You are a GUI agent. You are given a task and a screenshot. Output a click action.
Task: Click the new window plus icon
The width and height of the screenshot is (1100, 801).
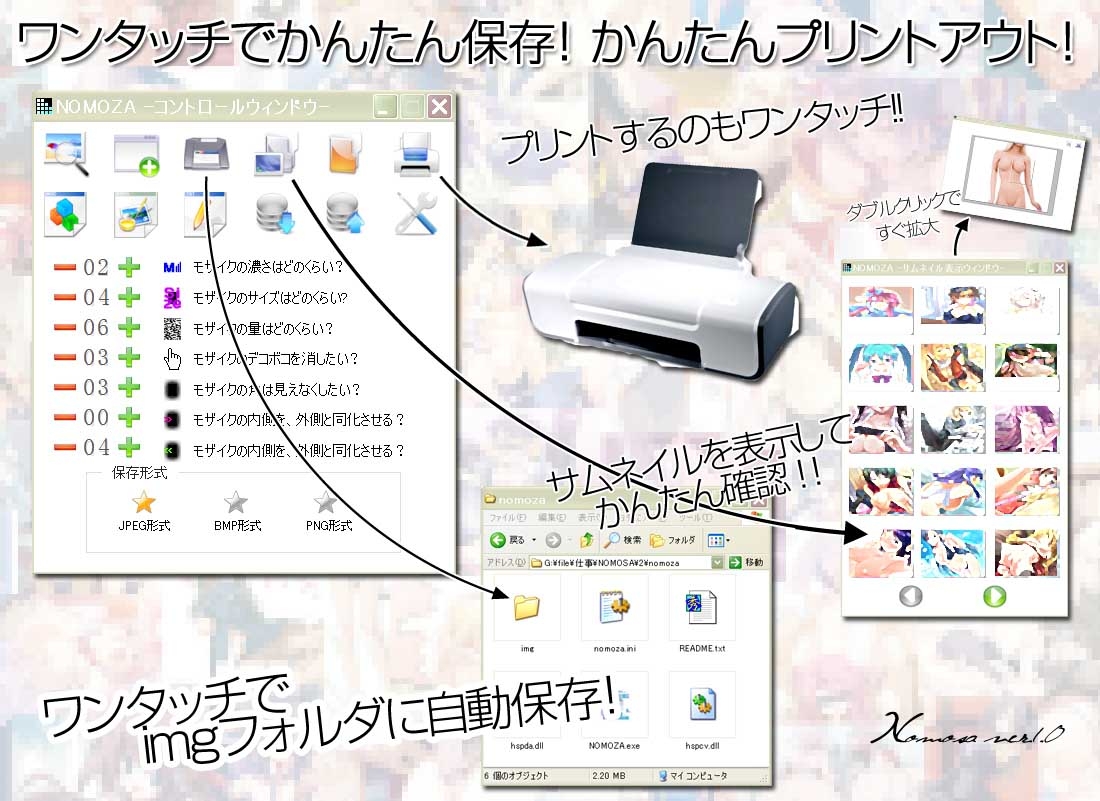tap(136, 154)
